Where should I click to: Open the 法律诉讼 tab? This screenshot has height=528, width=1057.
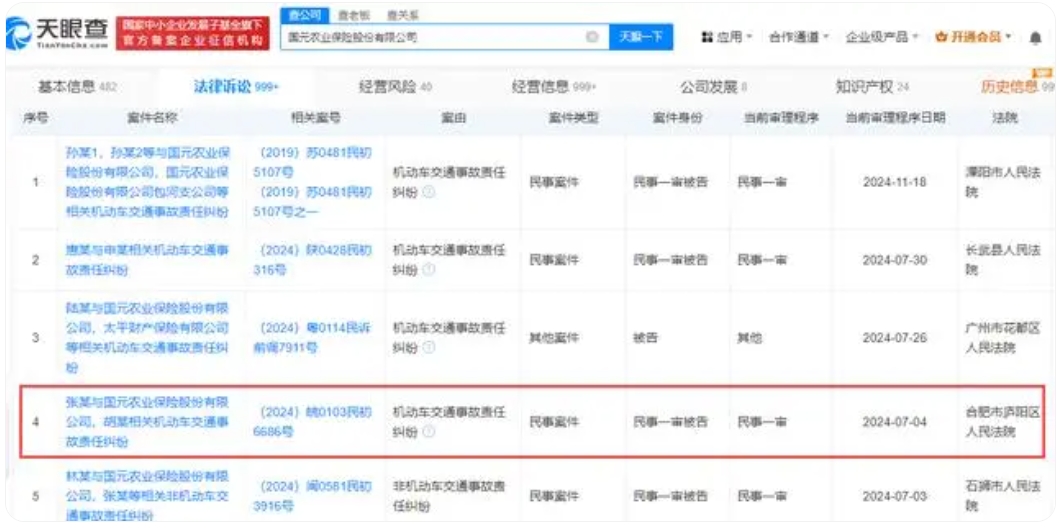(x=236, y=86)
